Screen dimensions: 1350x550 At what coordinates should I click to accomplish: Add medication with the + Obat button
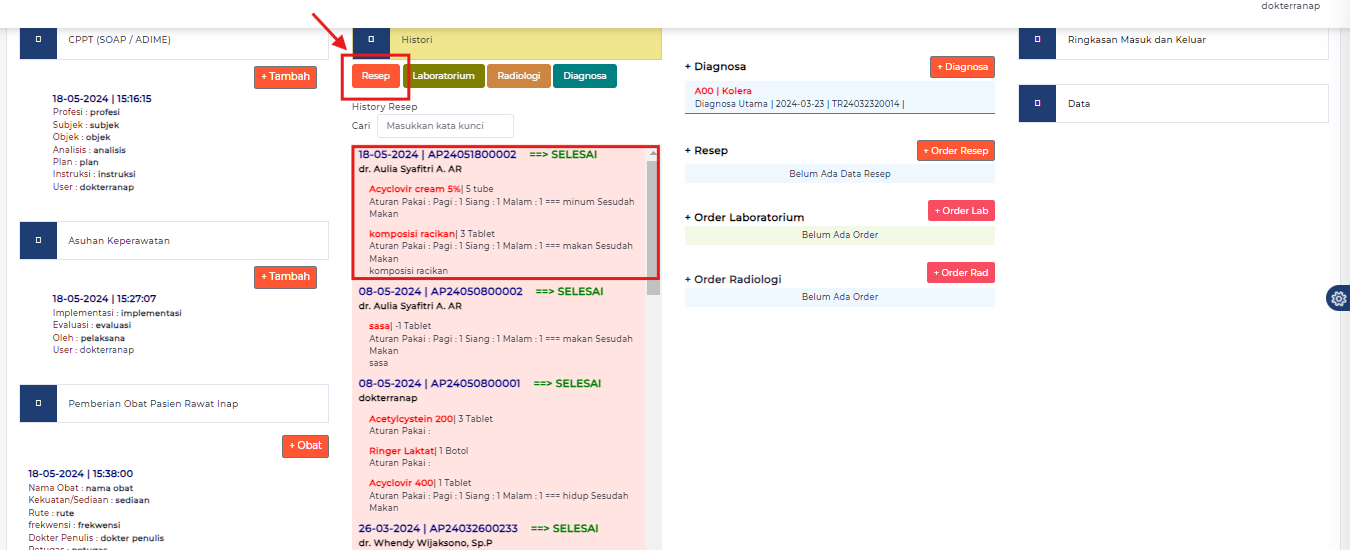point(305,446)
